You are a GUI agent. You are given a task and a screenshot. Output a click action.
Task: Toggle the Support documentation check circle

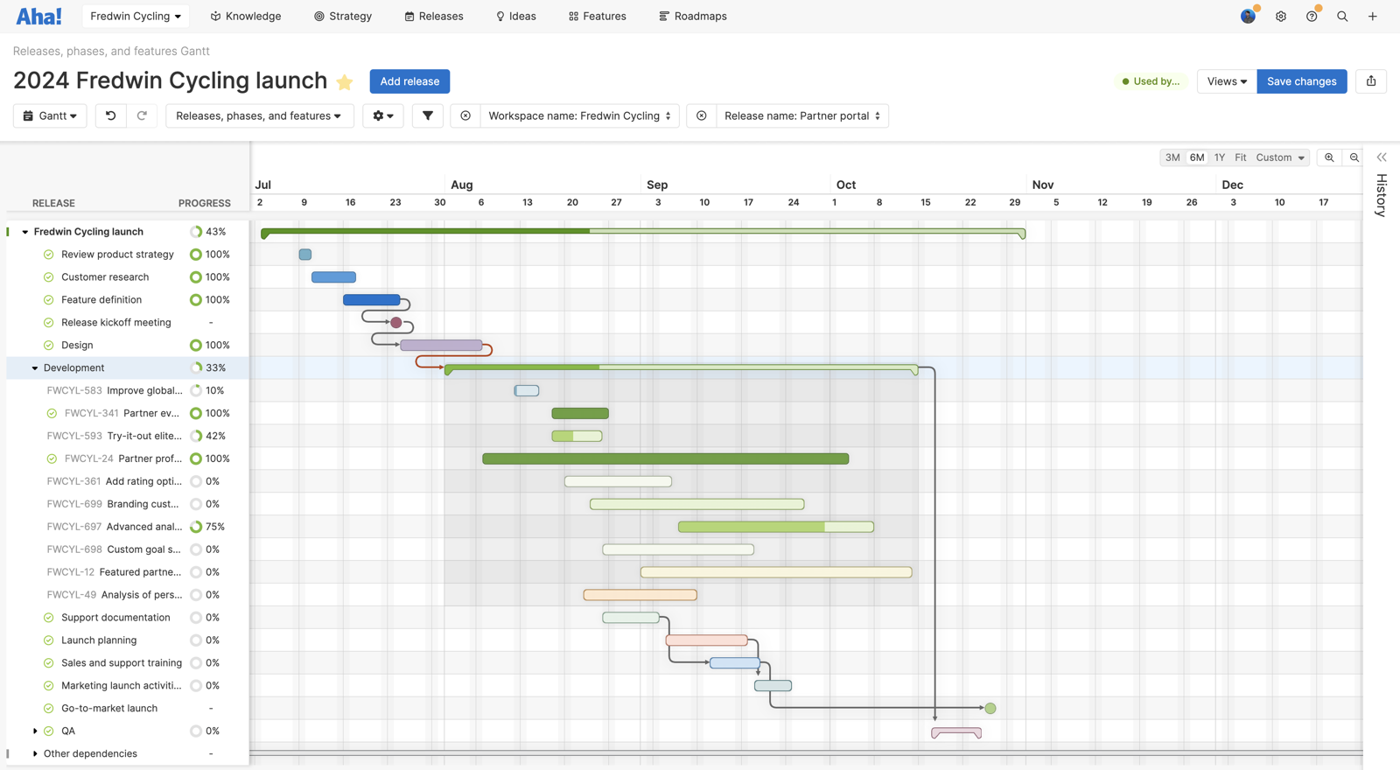click(x=48, y=618)
